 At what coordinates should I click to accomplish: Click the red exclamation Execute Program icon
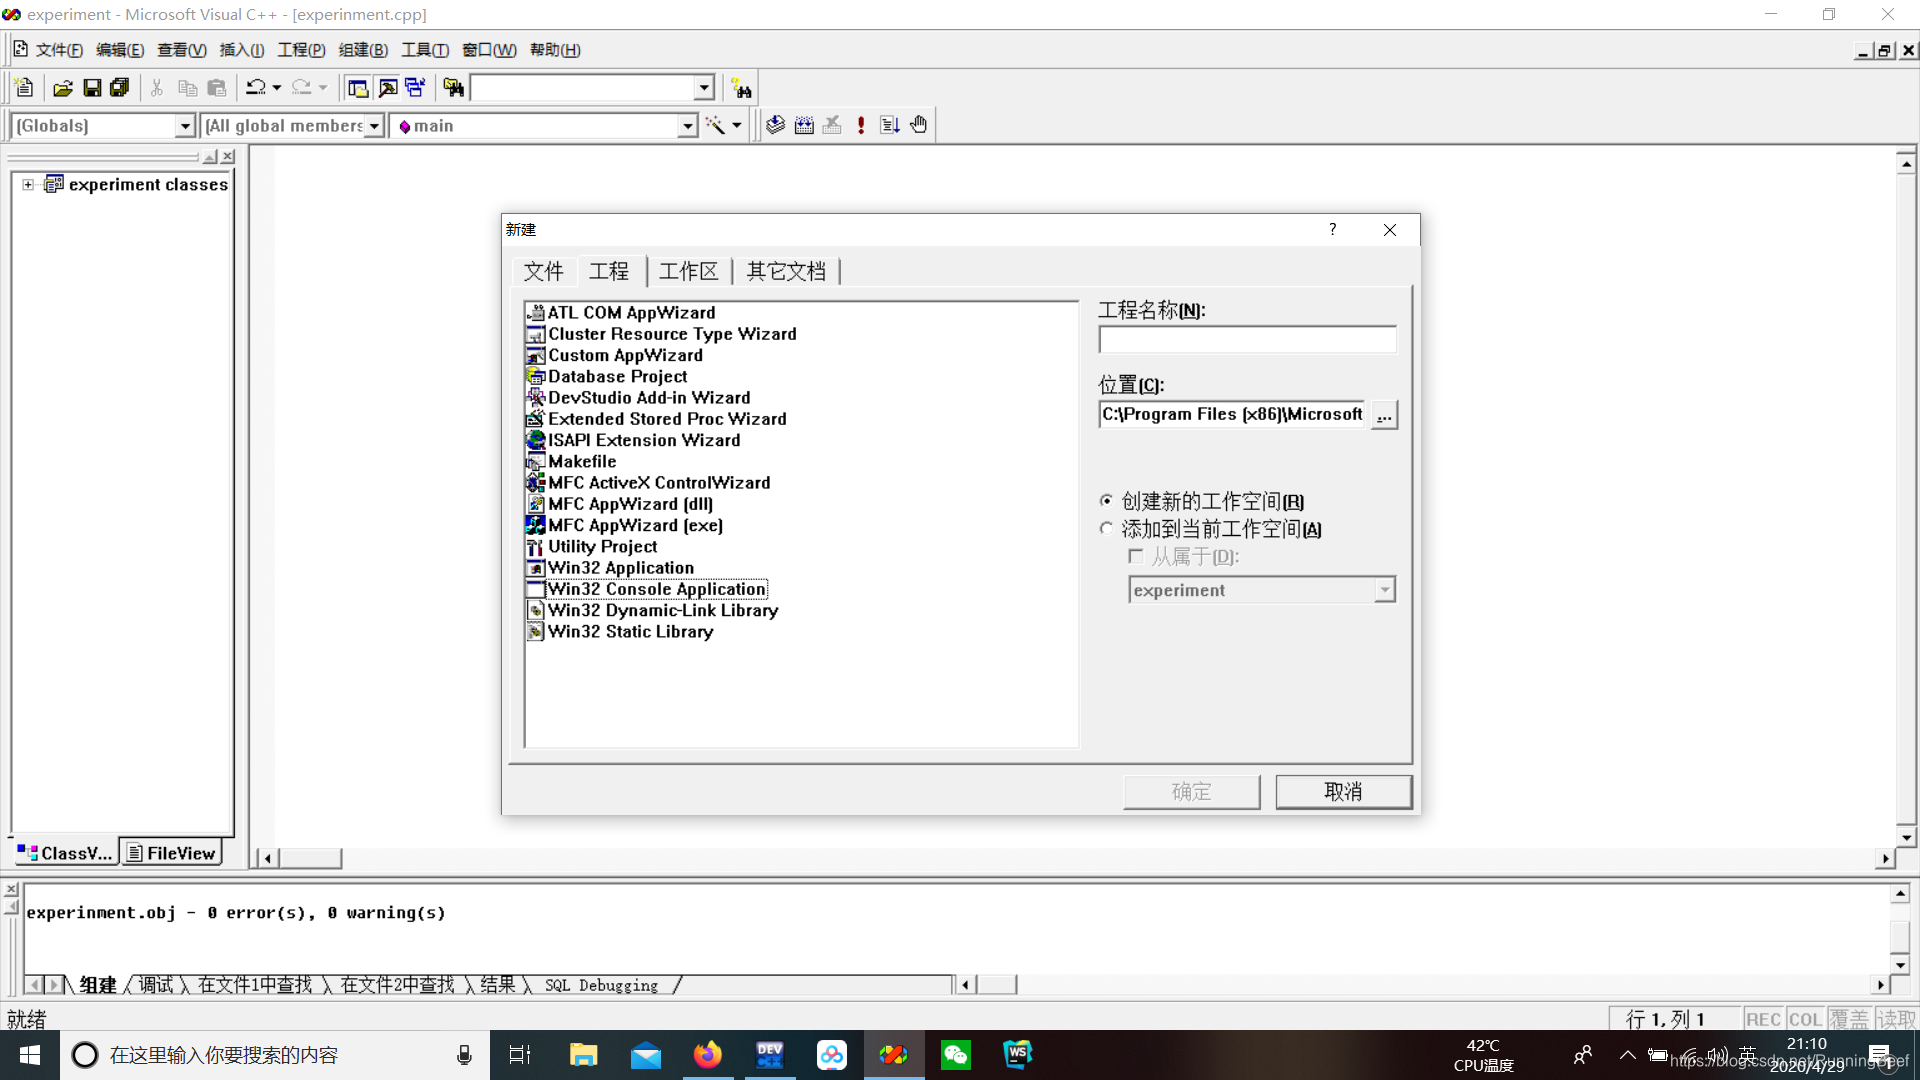[861, 125]
